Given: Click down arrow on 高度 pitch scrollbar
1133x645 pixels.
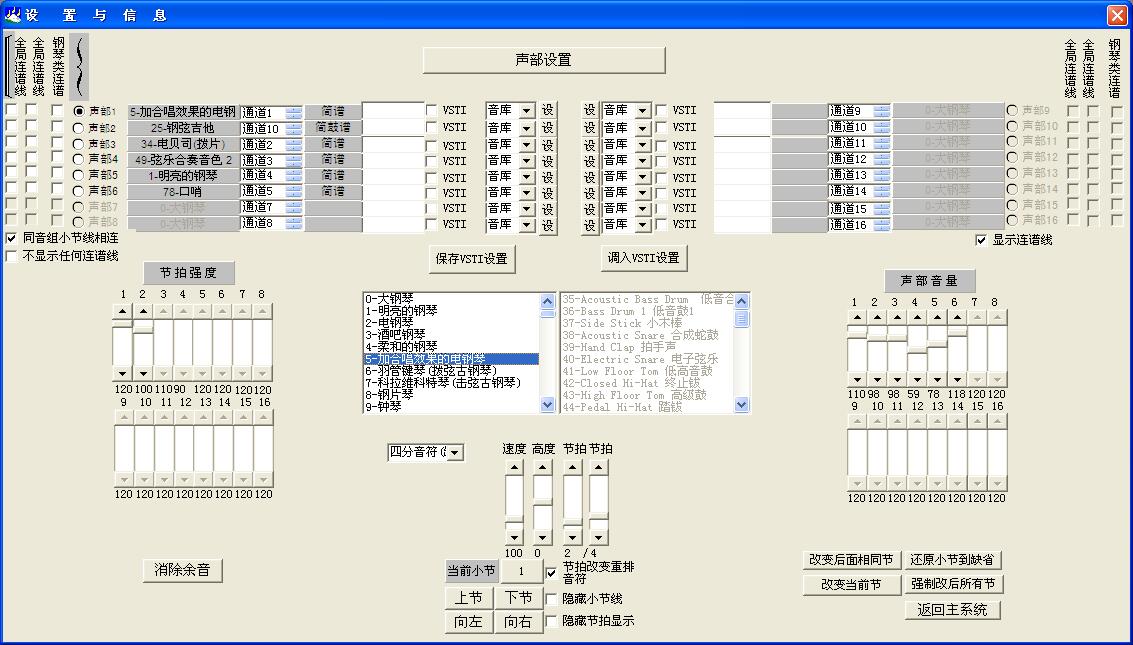Looking at the screenshot, I should point(542,539).
